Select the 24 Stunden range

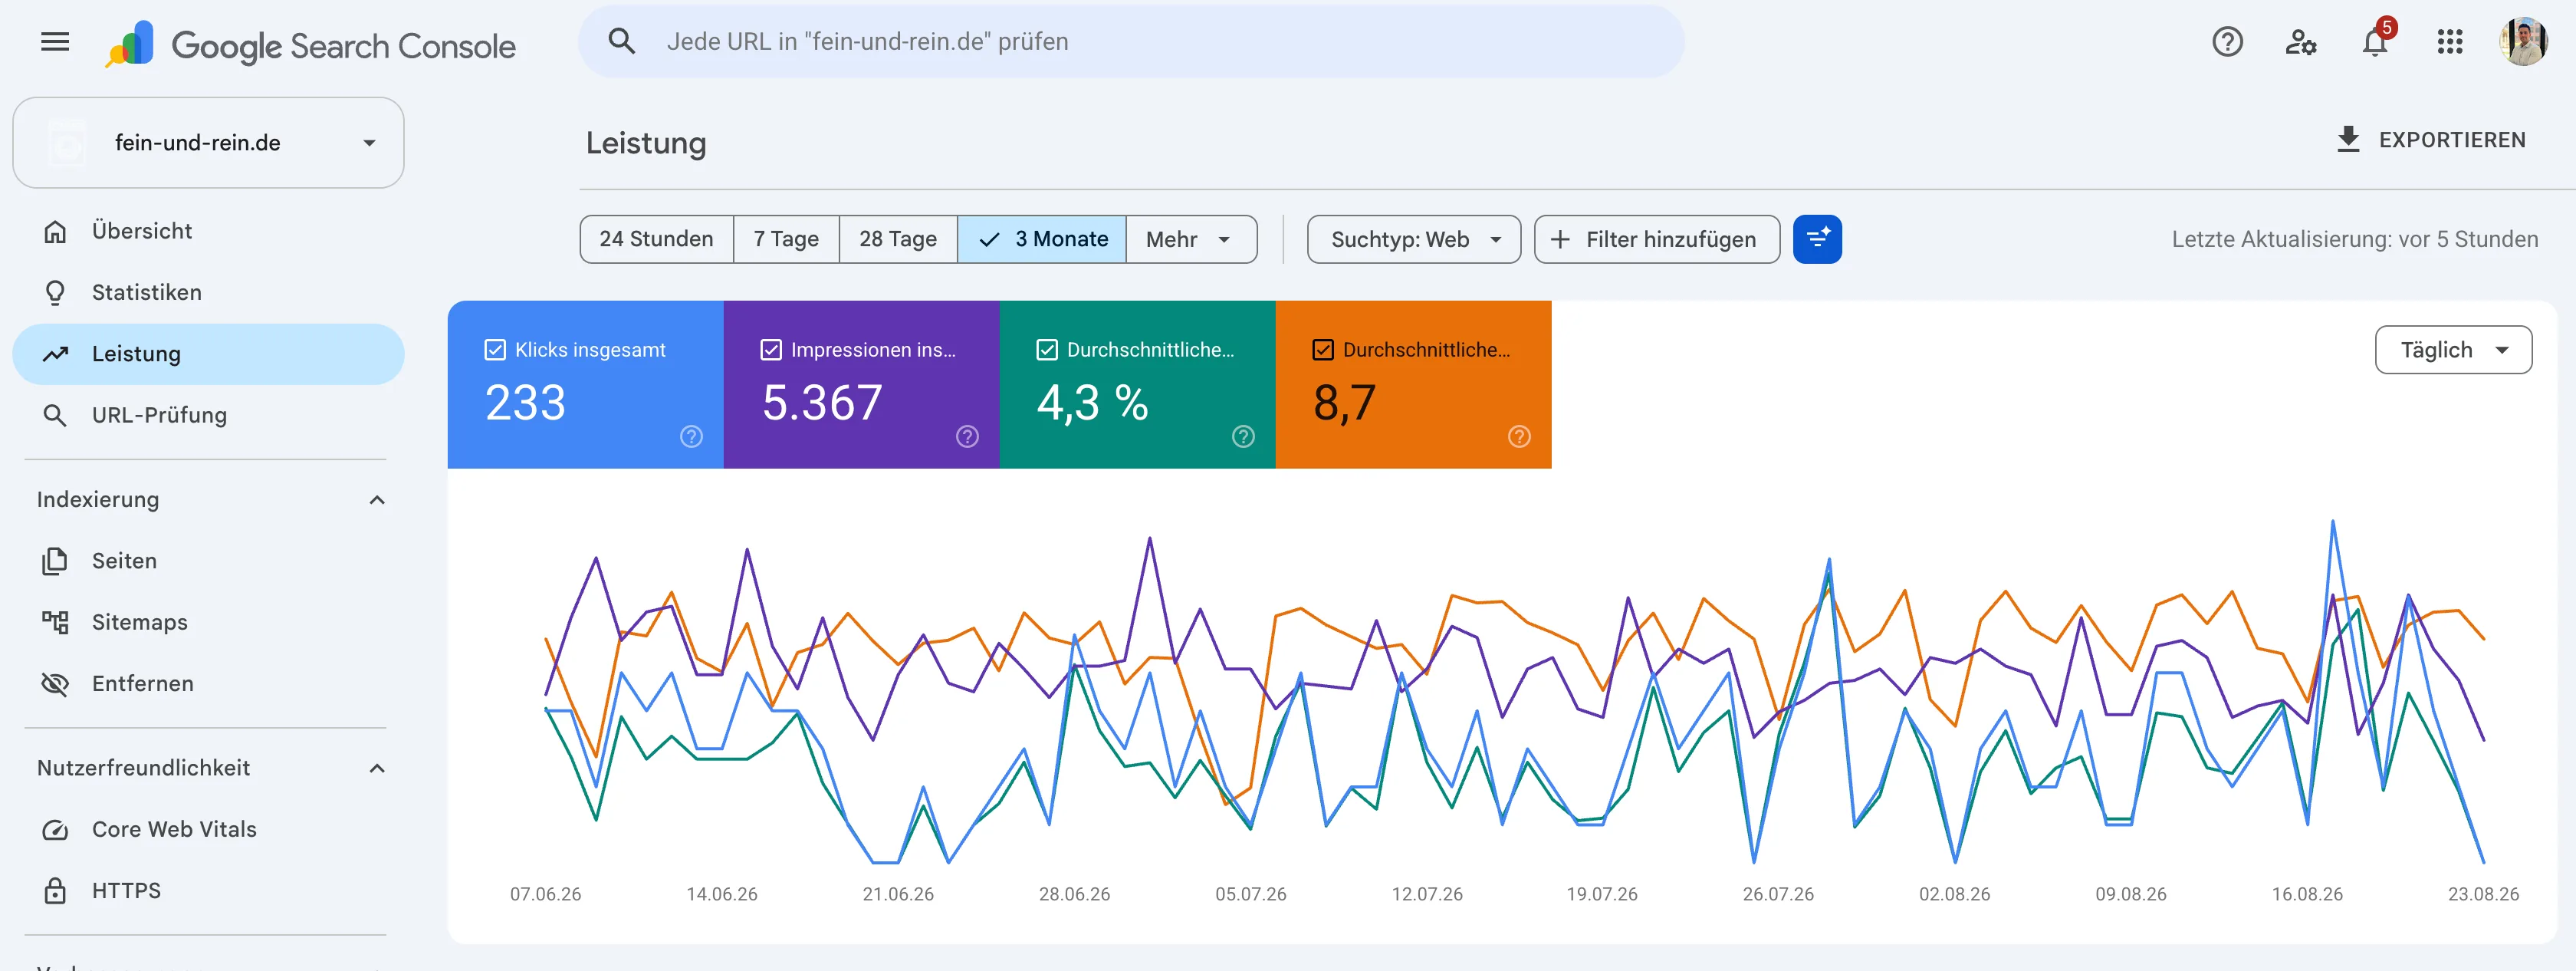(x=656, y=239)
